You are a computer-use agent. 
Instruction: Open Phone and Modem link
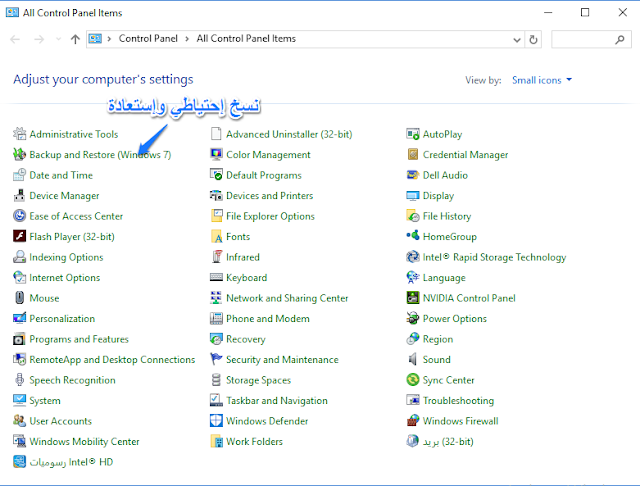coord(268,319)
